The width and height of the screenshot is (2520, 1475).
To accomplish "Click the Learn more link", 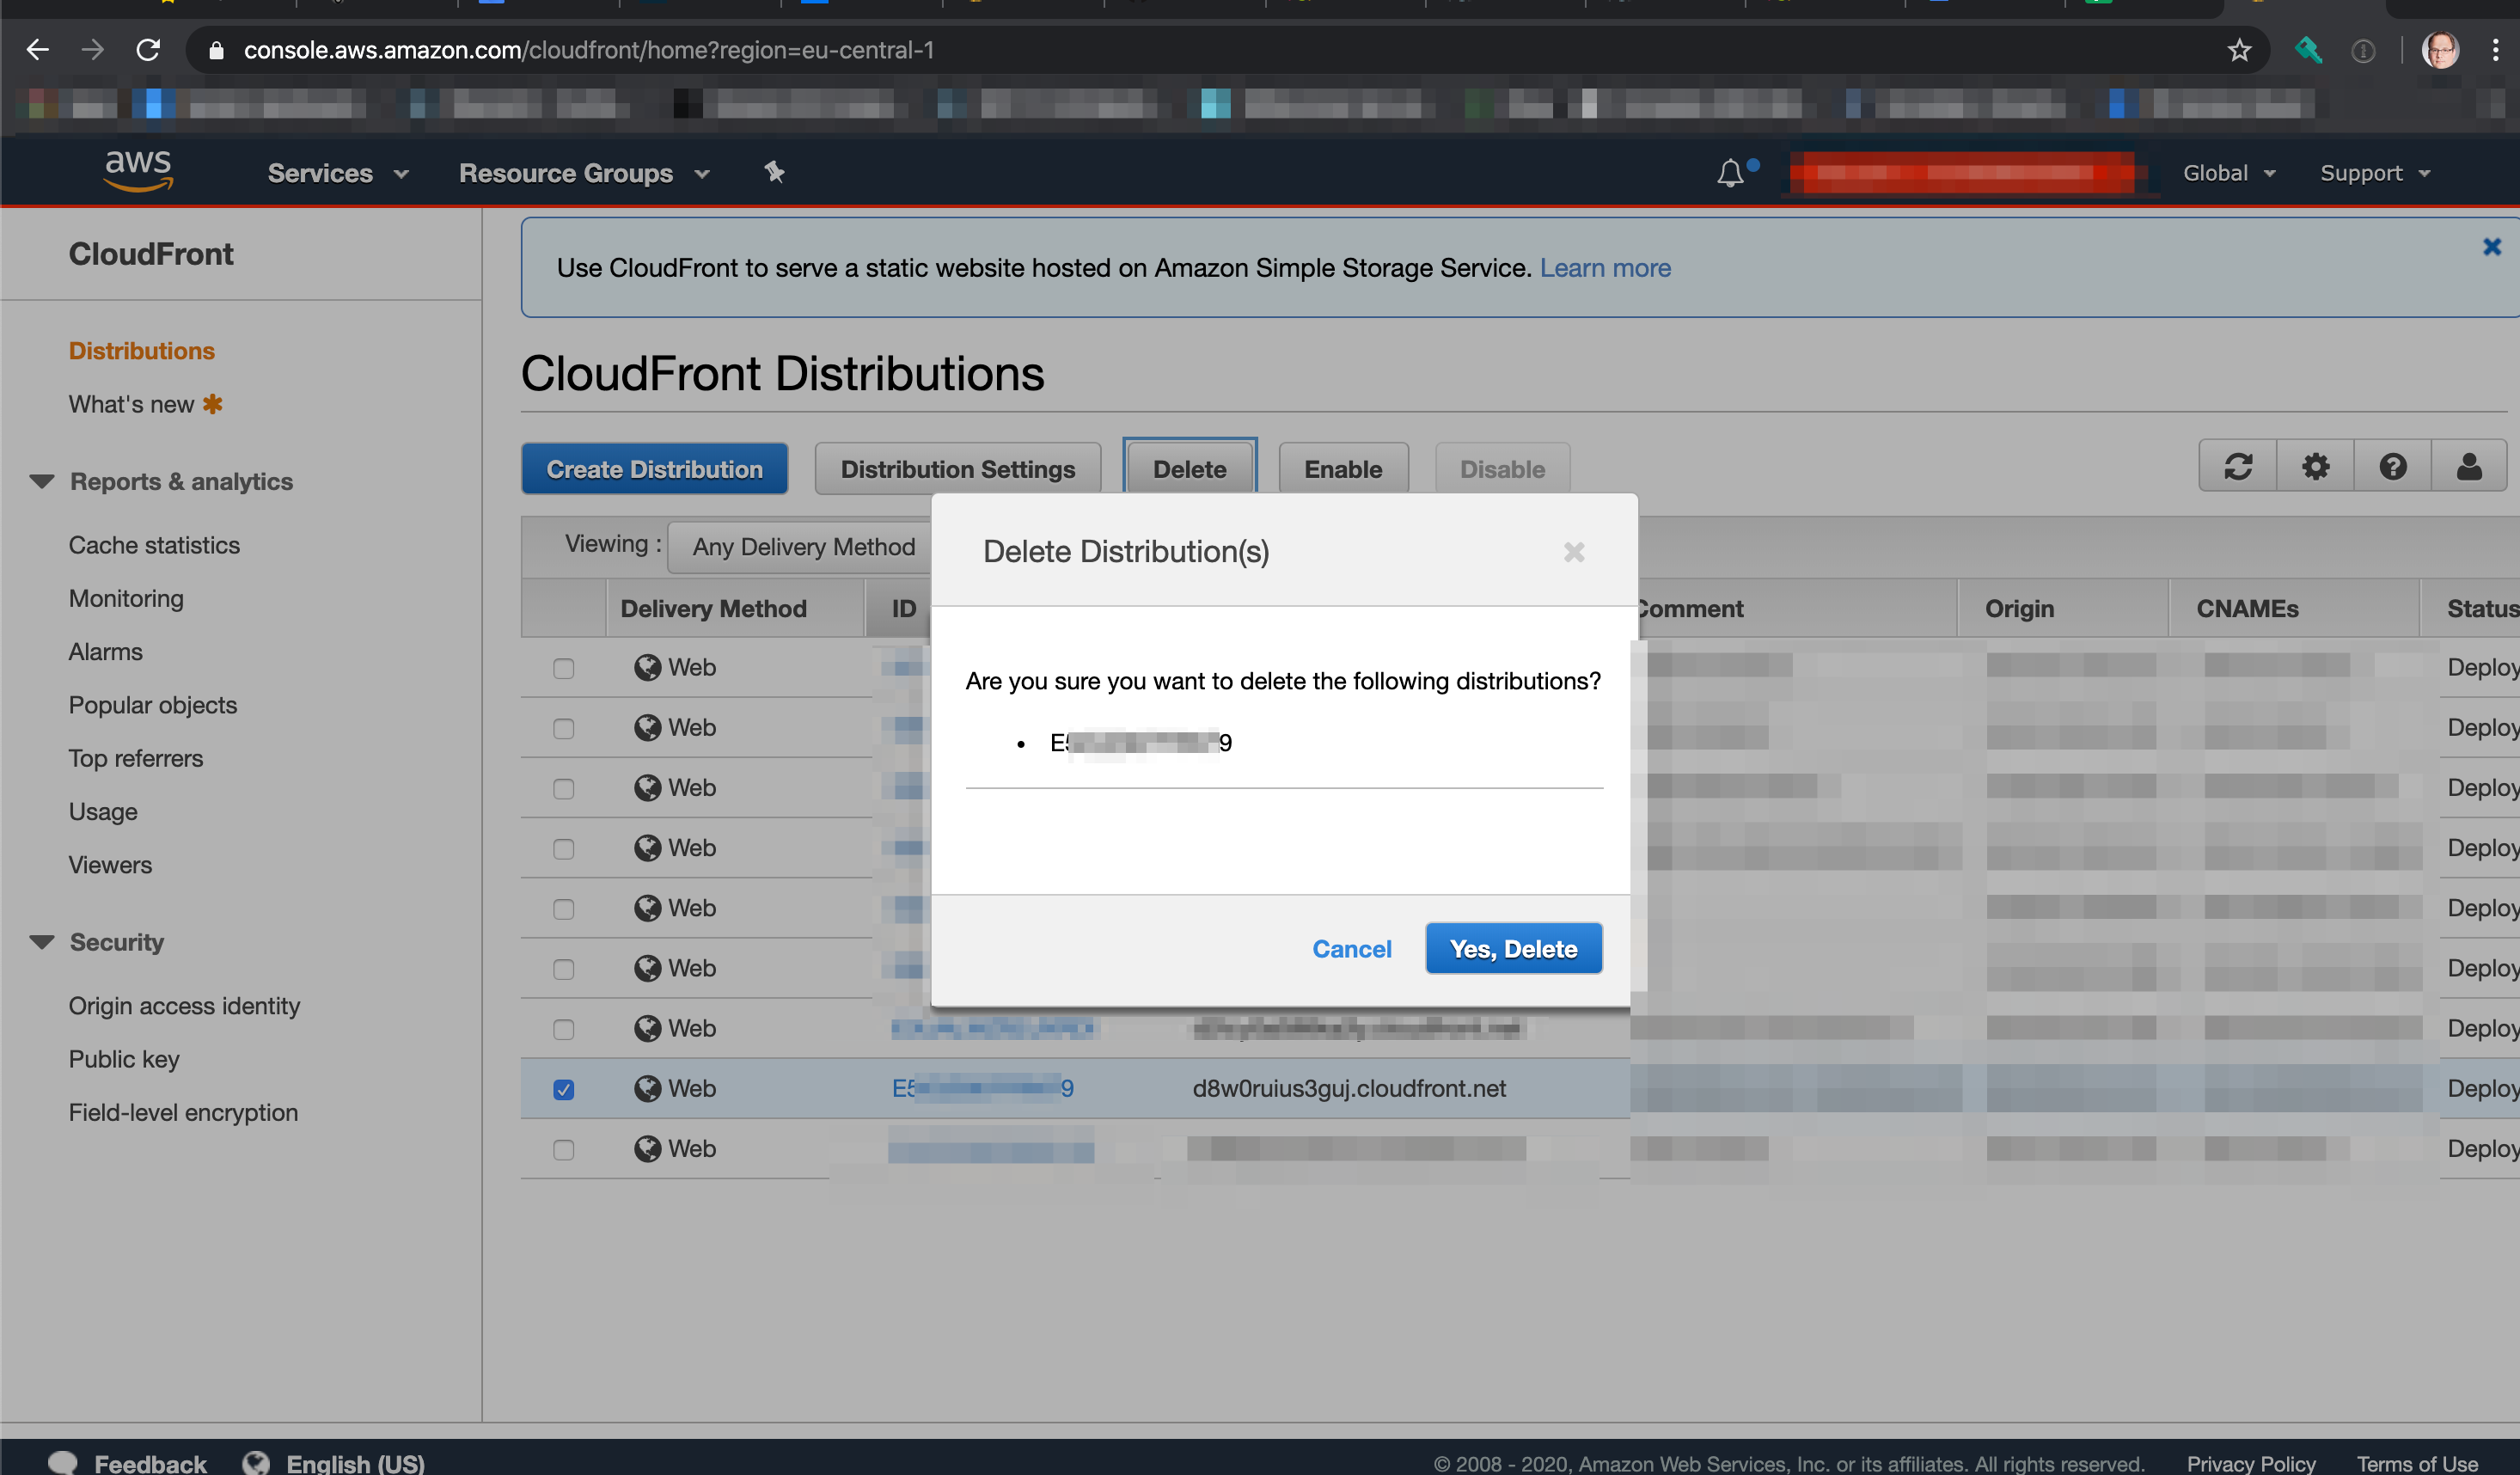I will click(1605, 268).
